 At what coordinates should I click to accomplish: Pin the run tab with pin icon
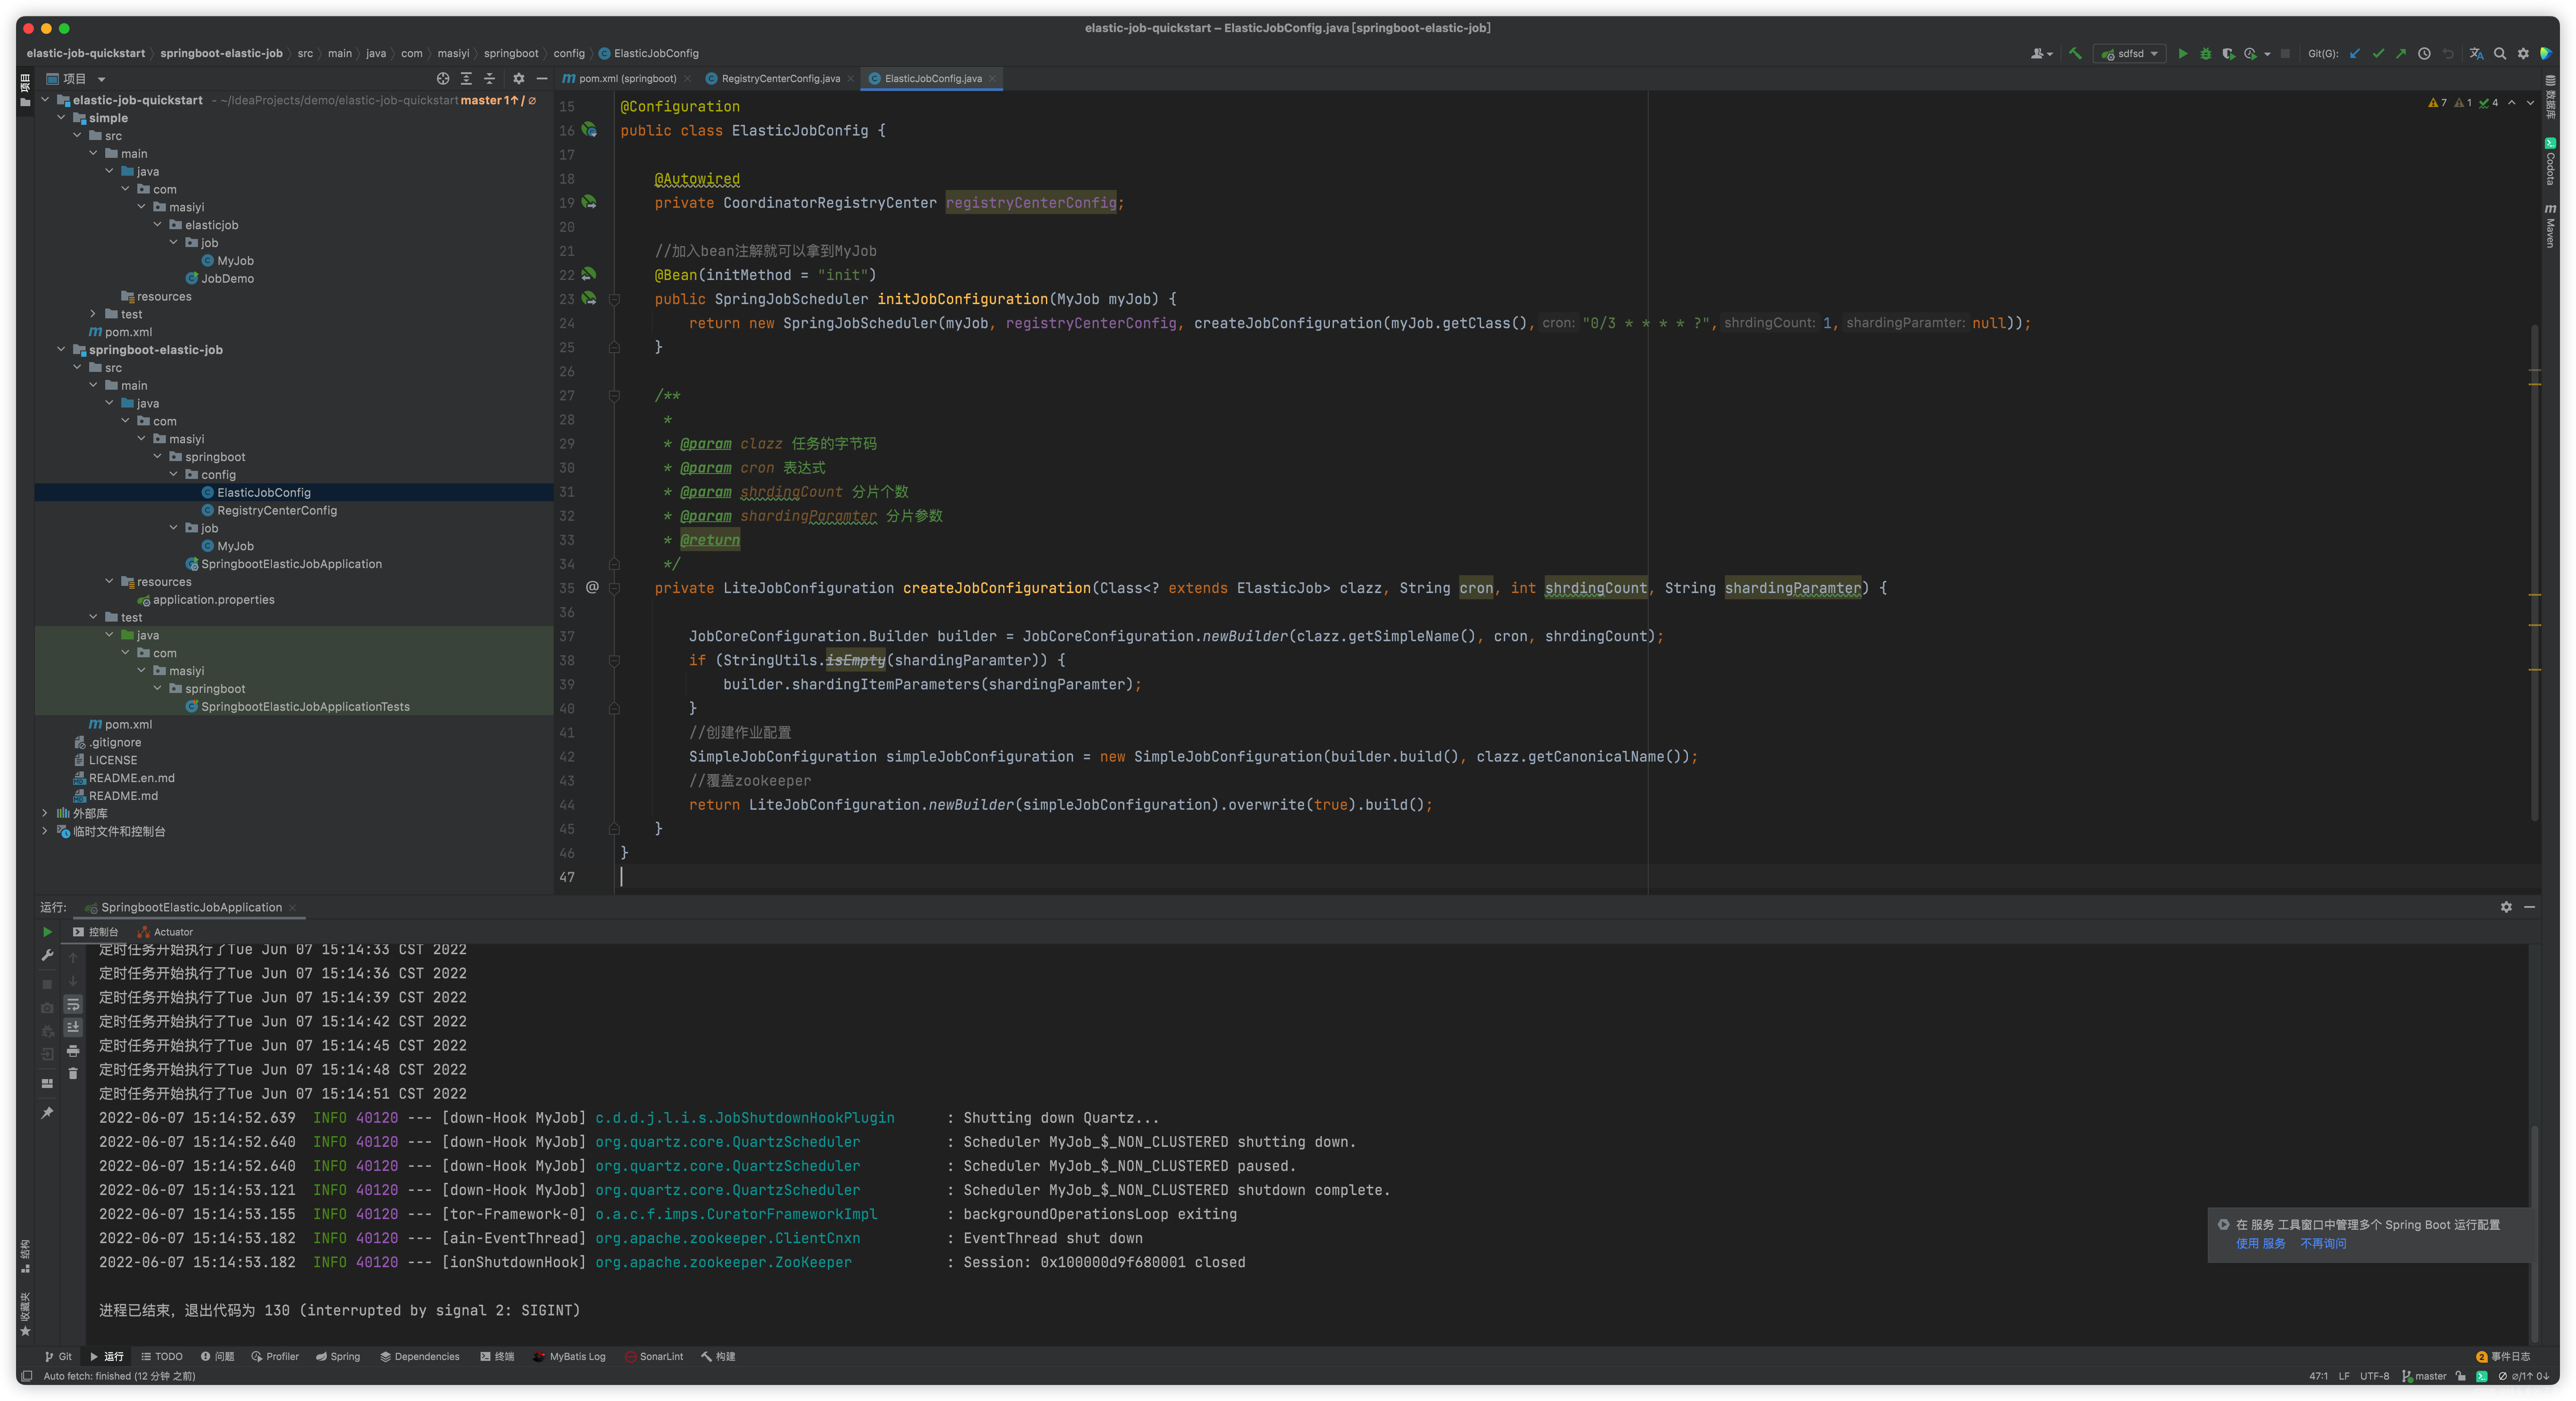47,1113
